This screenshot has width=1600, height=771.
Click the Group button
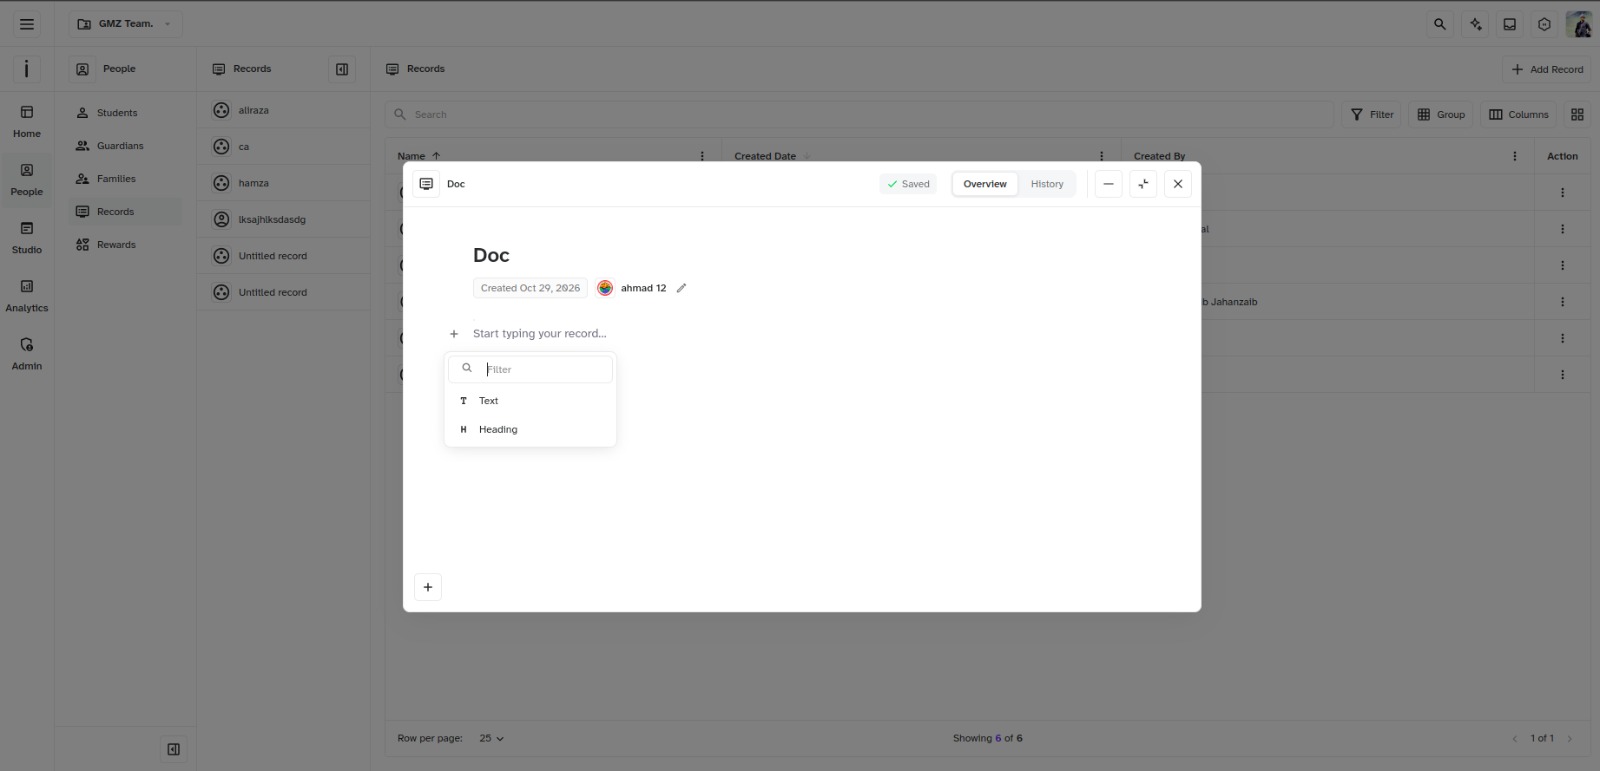1441,115
